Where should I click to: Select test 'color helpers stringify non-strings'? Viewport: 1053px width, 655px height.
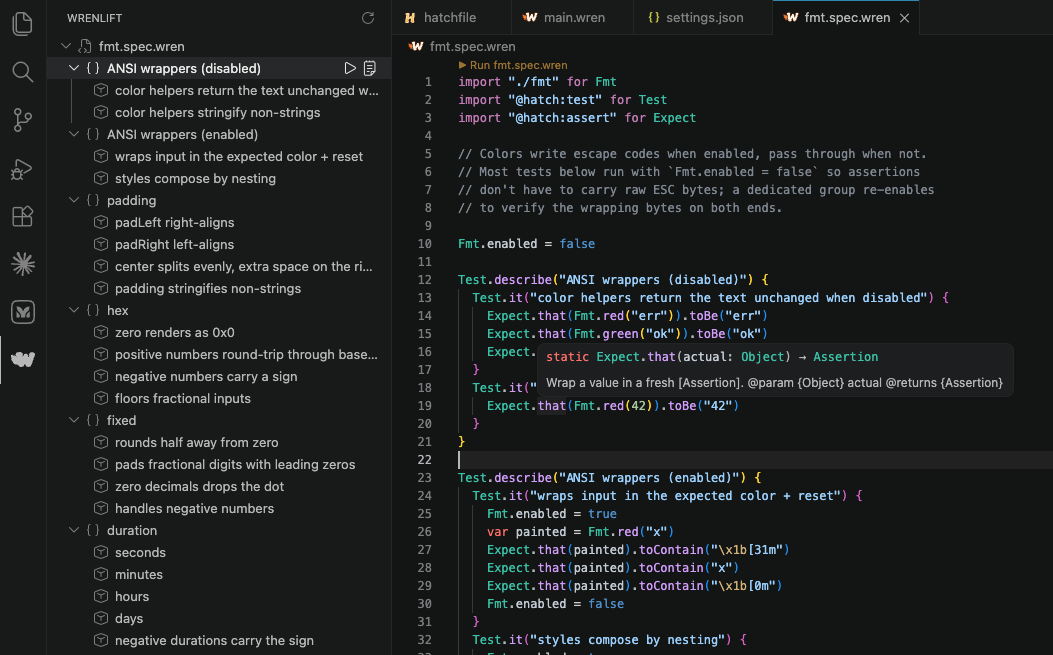219,112
